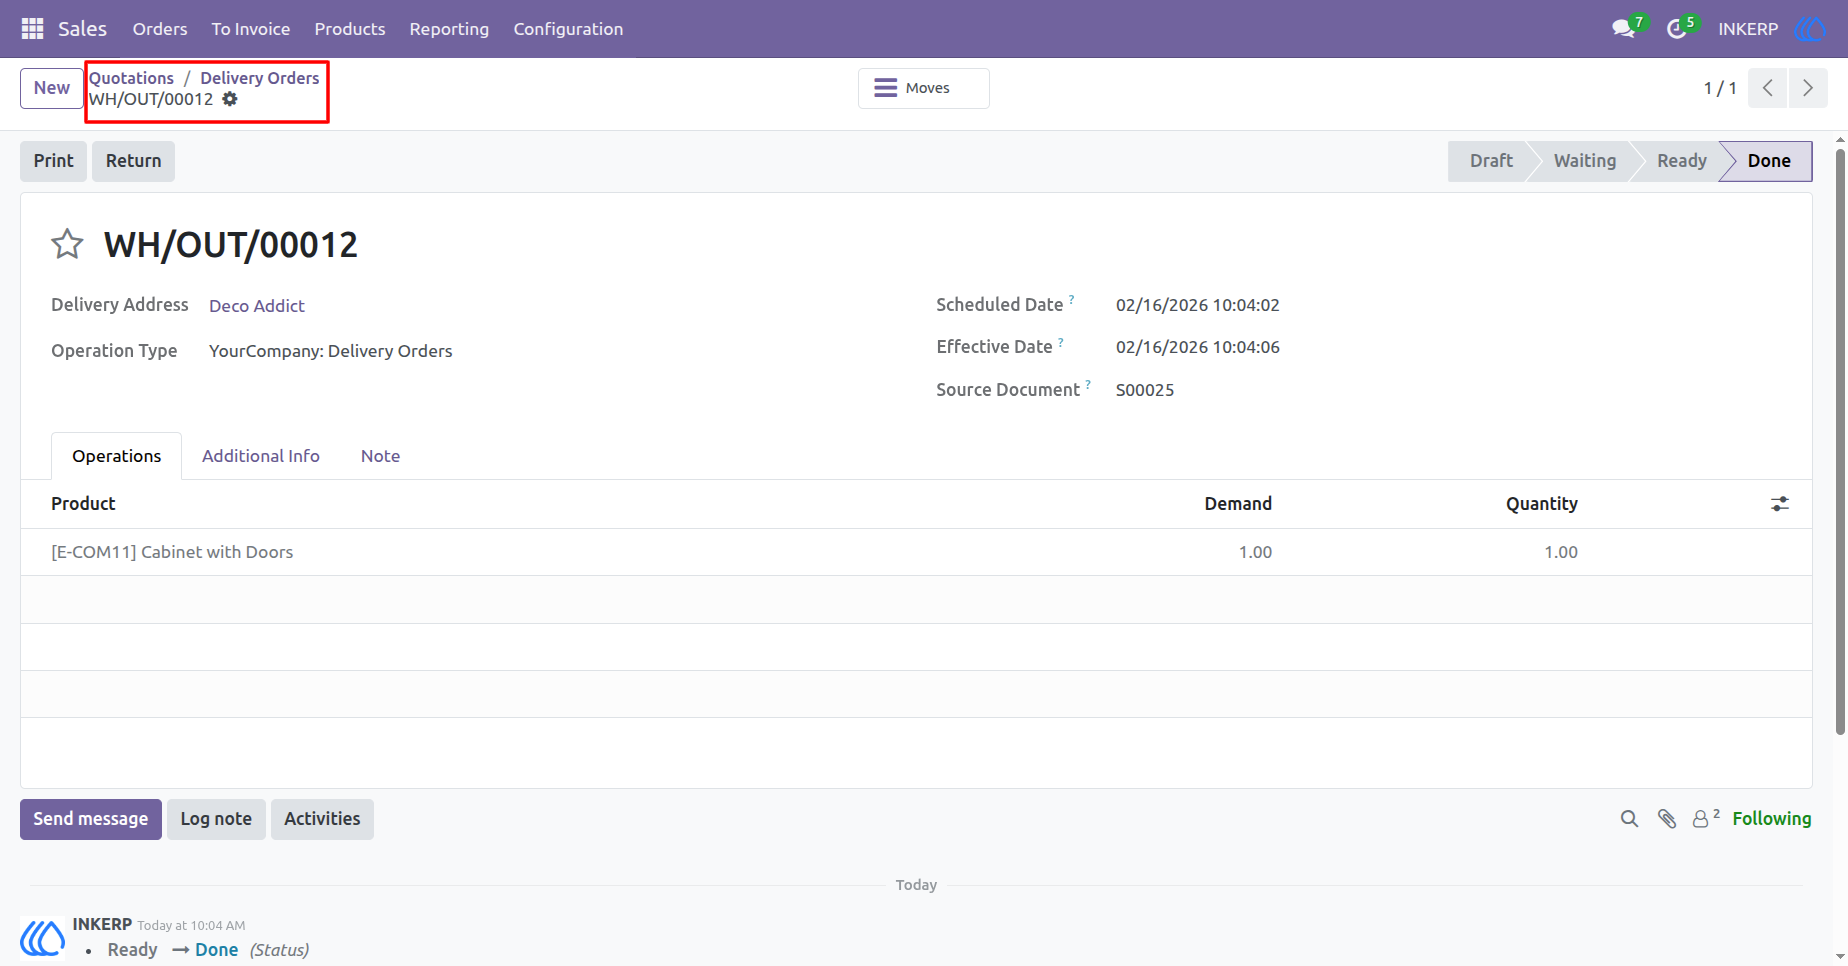The image size is (1848, 966).
Task: Go to the next record arrow
Action: pyautogui.click(x=1808, y=88)
